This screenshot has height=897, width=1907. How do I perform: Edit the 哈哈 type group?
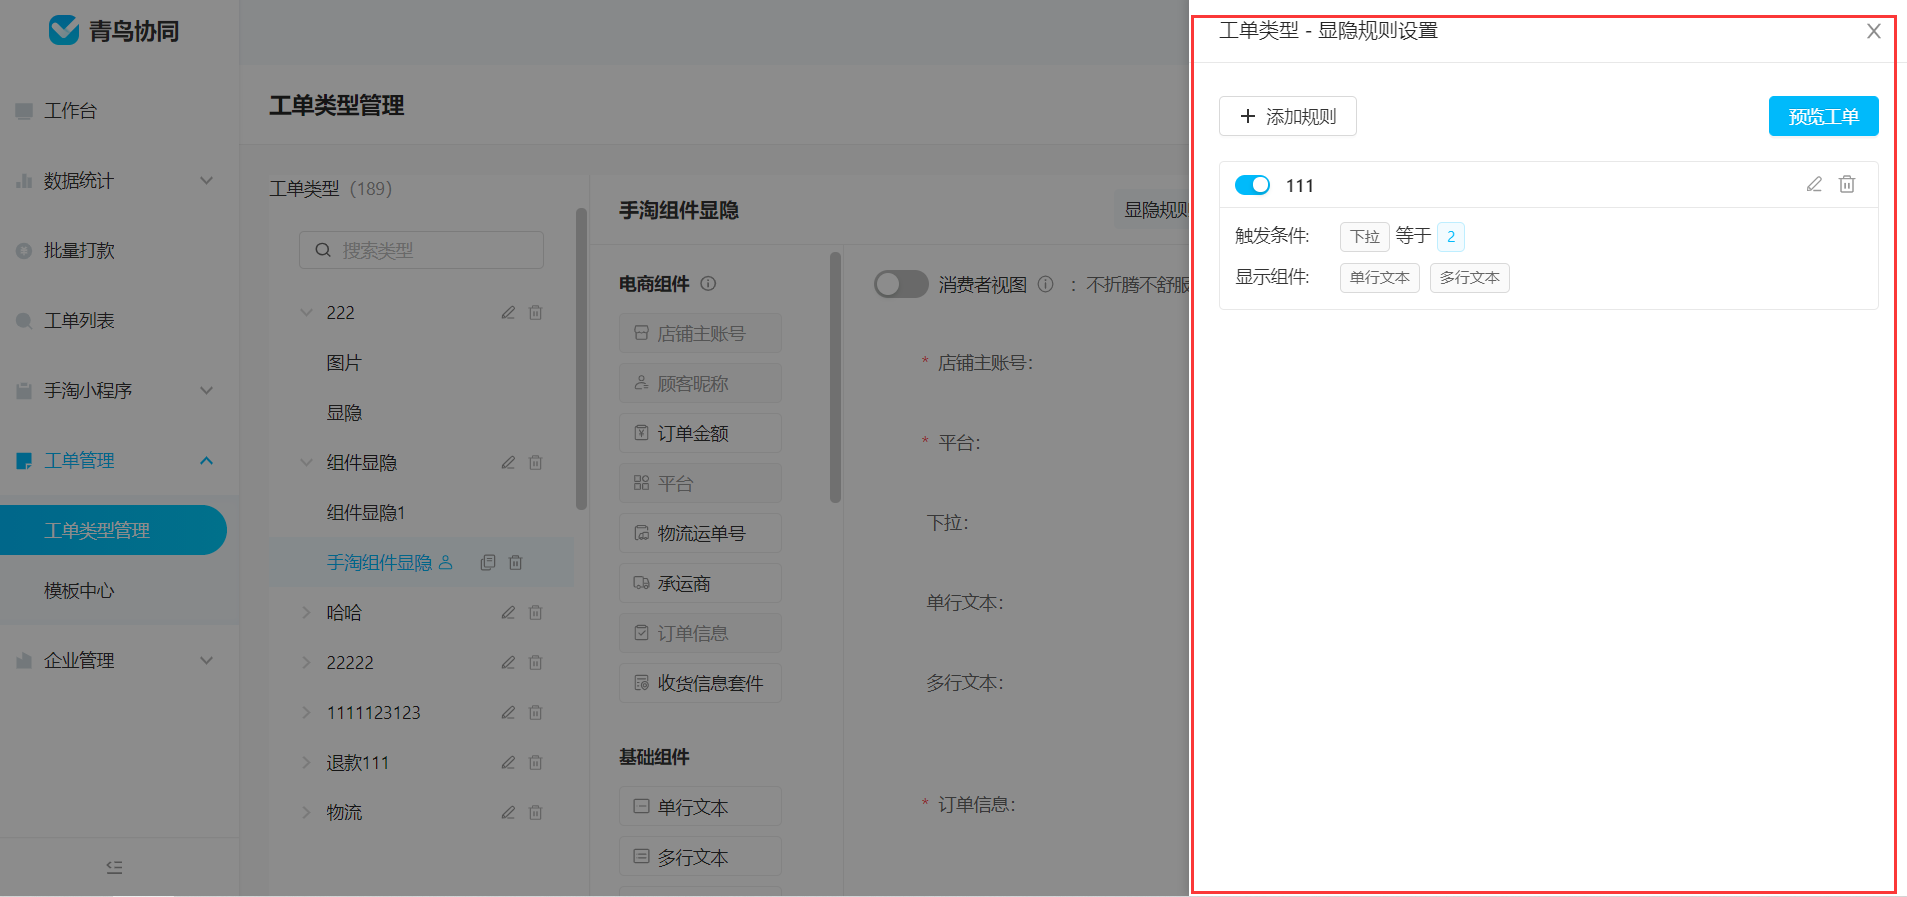click(x=508, y=612)
